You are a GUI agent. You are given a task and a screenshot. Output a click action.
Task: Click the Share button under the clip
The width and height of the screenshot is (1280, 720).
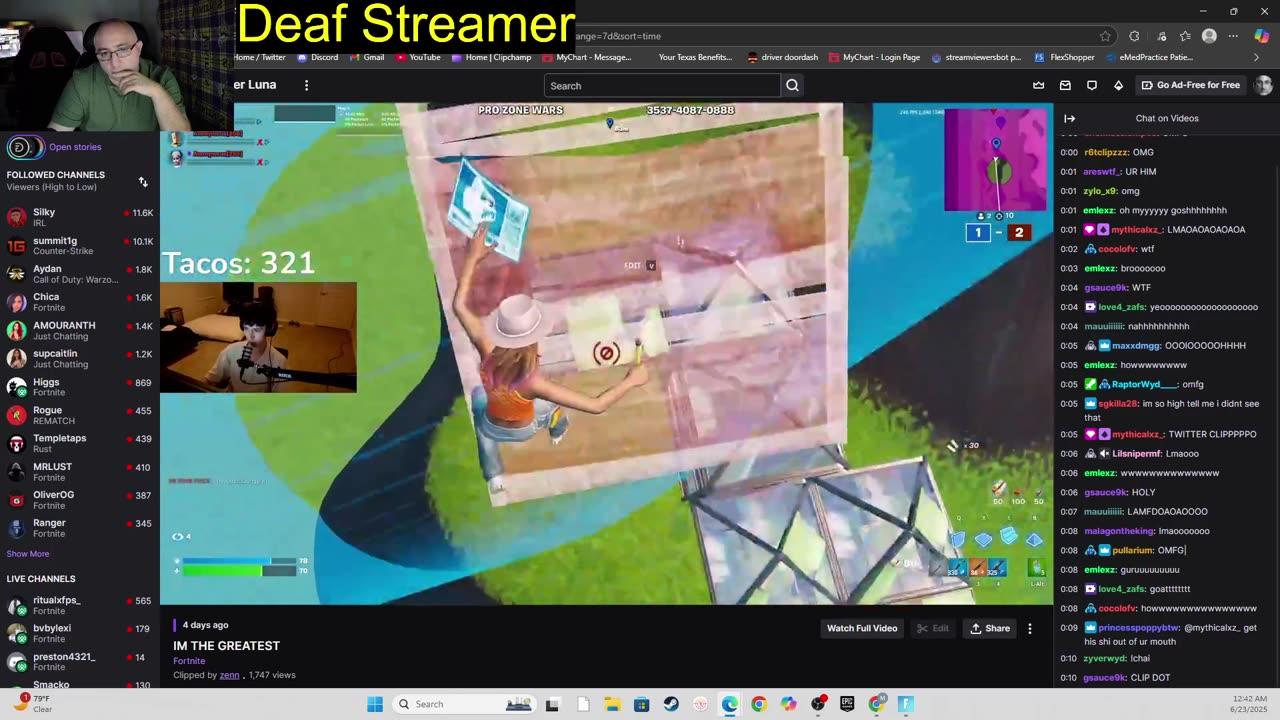(990, 628)
